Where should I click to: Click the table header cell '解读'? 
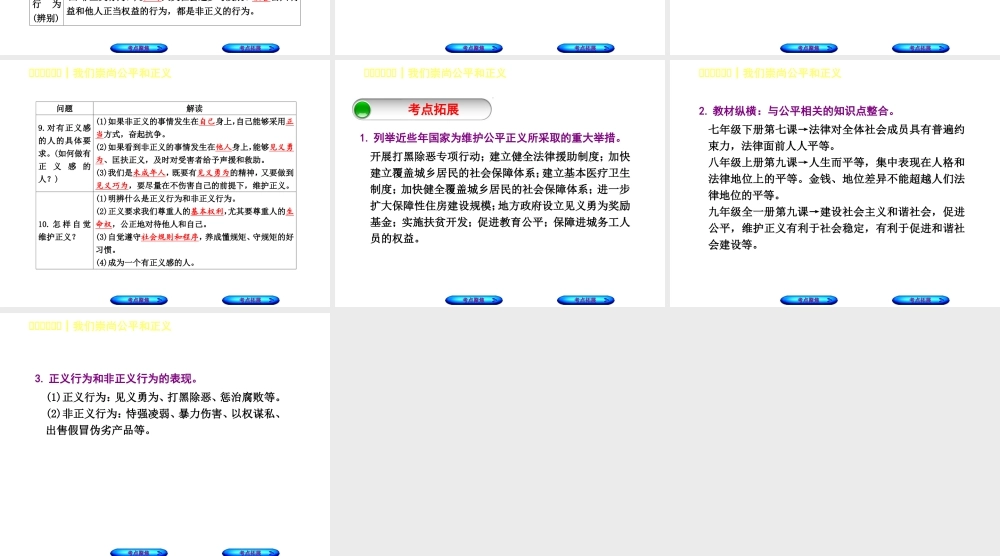tap(195, 108)
